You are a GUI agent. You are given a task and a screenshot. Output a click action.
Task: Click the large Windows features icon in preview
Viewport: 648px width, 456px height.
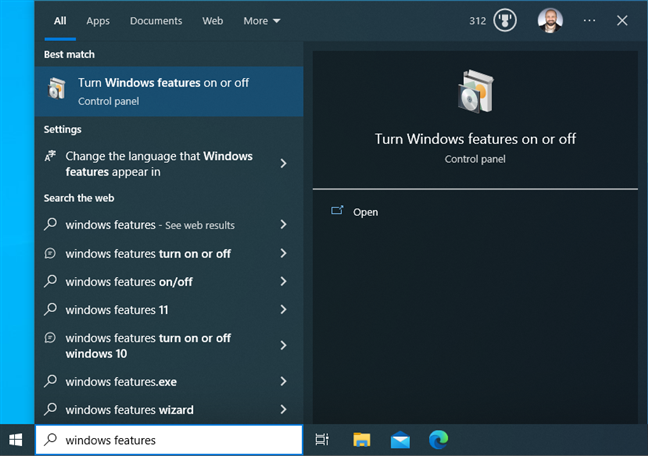point(476,91)
